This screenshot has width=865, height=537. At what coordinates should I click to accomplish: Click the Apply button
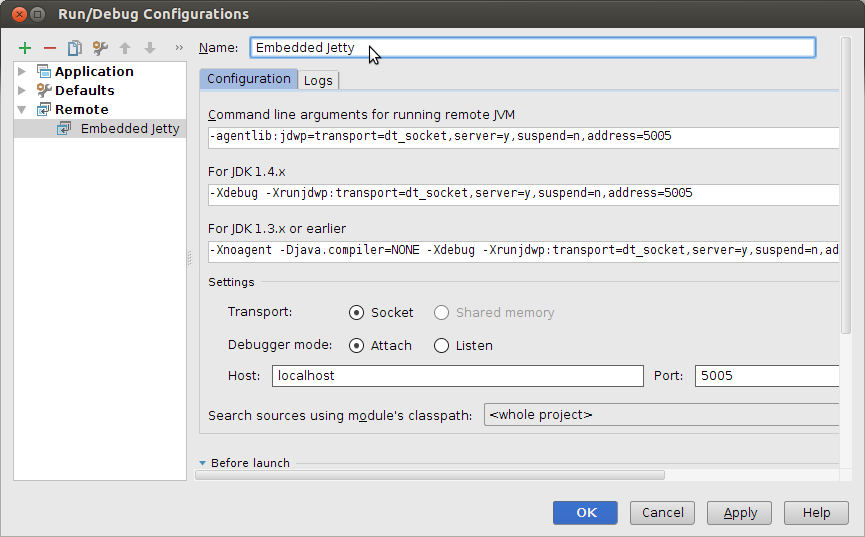(740, 513)
